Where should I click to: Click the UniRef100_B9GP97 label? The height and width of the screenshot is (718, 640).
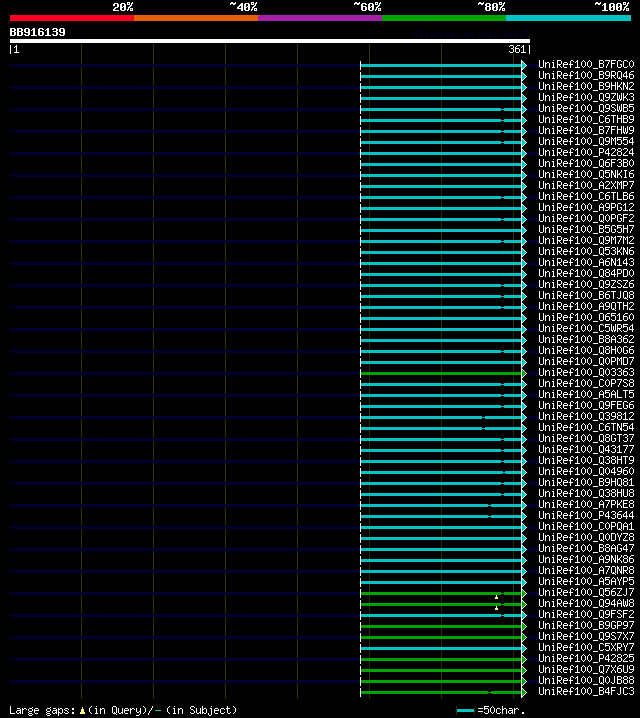click(586, 625)
